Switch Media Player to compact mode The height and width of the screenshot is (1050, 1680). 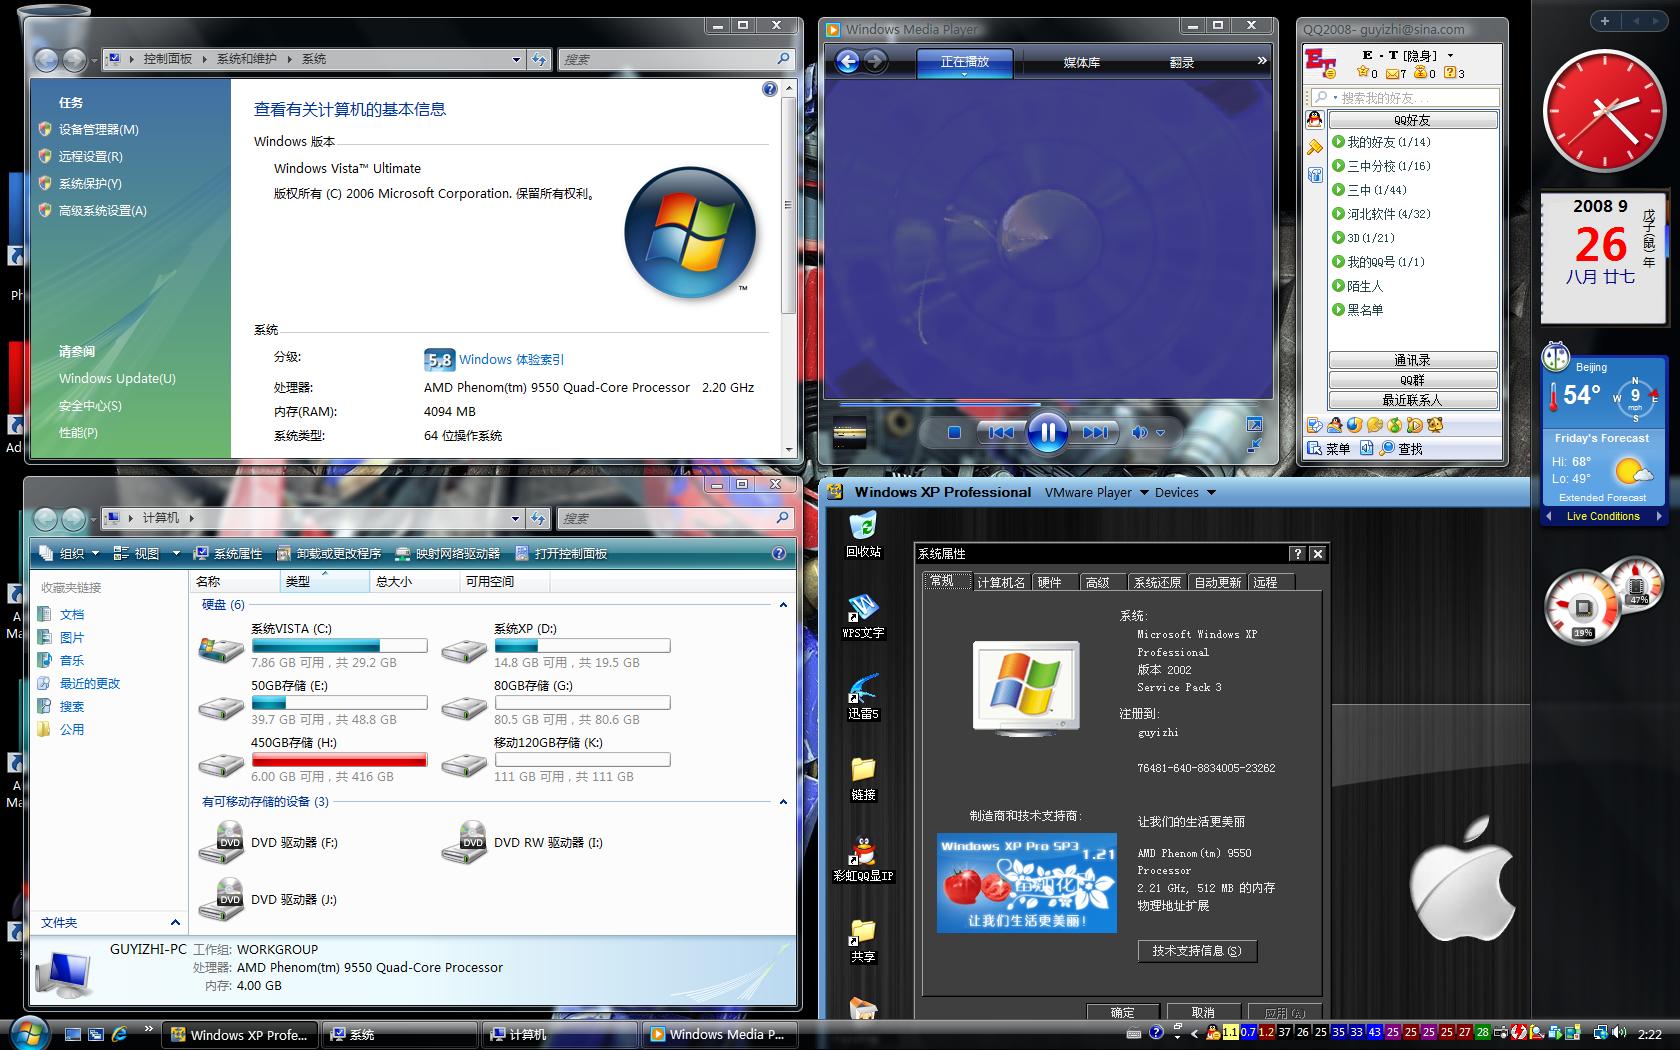pyautogui.click(x=1254, y=445)
